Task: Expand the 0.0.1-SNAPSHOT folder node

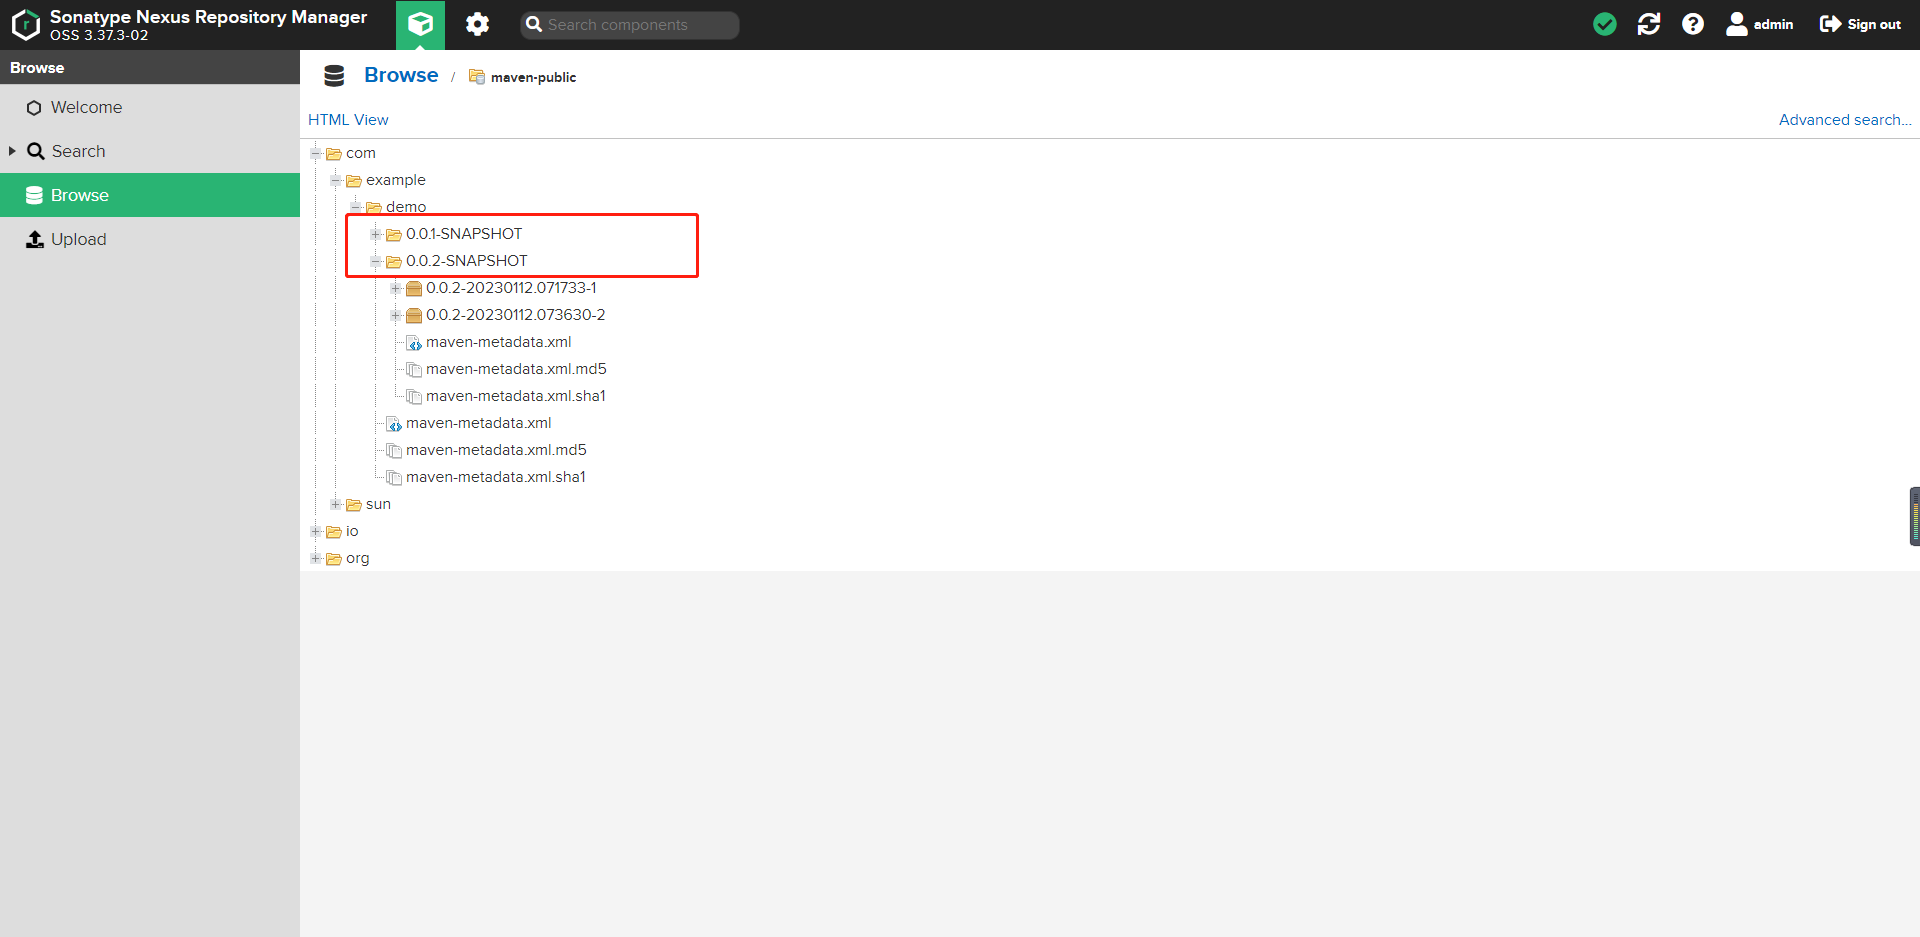Action: coord(376,234)
